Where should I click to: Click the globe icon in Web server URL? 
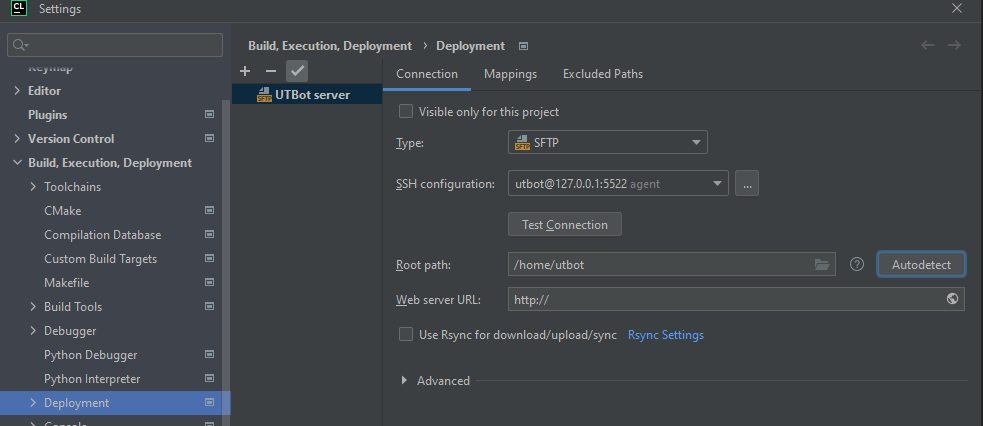coord(952,299)
